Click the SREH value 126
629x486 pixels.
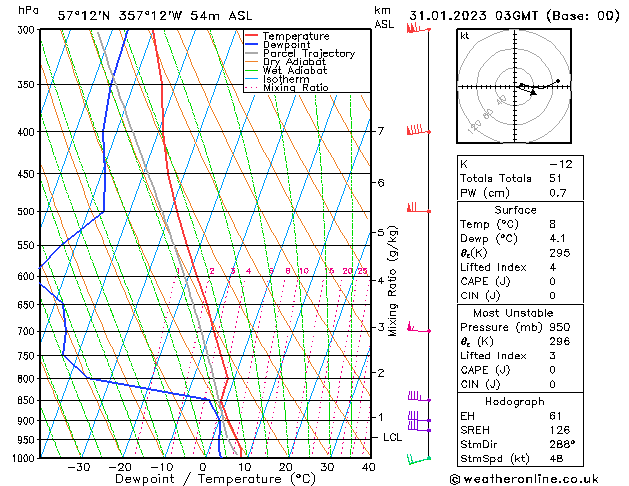click(560, 430)
